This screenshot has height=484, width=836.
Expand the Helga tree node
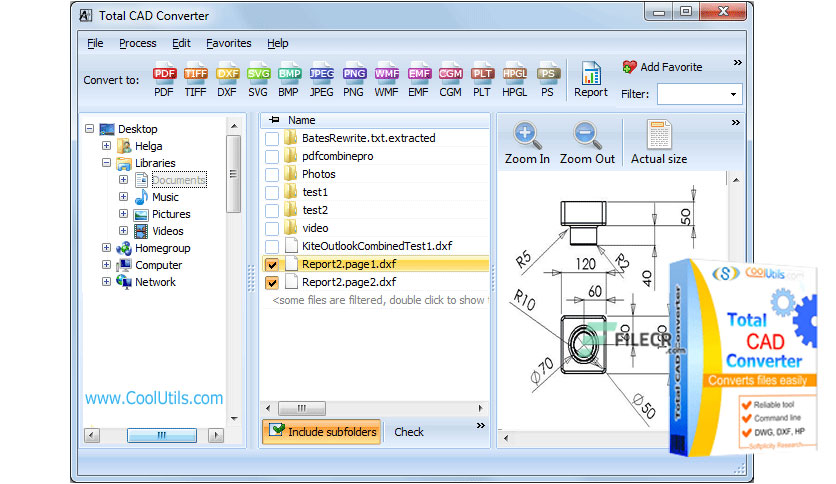click(x=106, y=146)
